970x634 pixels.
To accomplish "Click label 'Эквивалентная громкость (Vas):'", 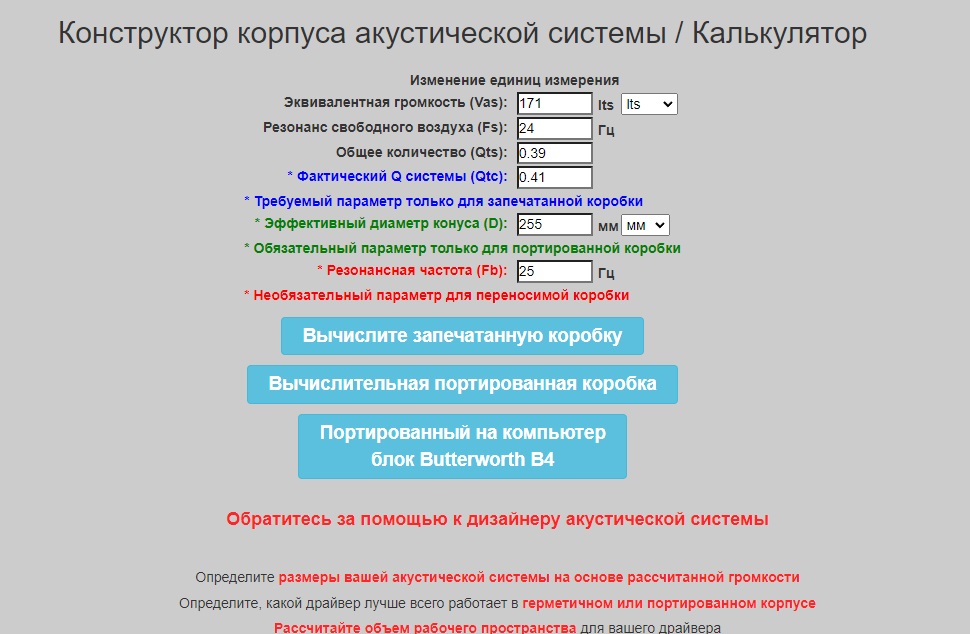I will (x=395, y=103).
